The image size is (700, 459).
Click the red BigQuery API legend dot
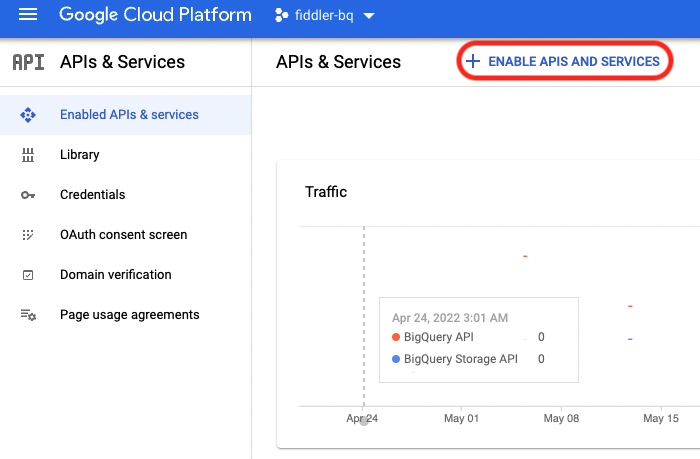(x=396, y=337)
